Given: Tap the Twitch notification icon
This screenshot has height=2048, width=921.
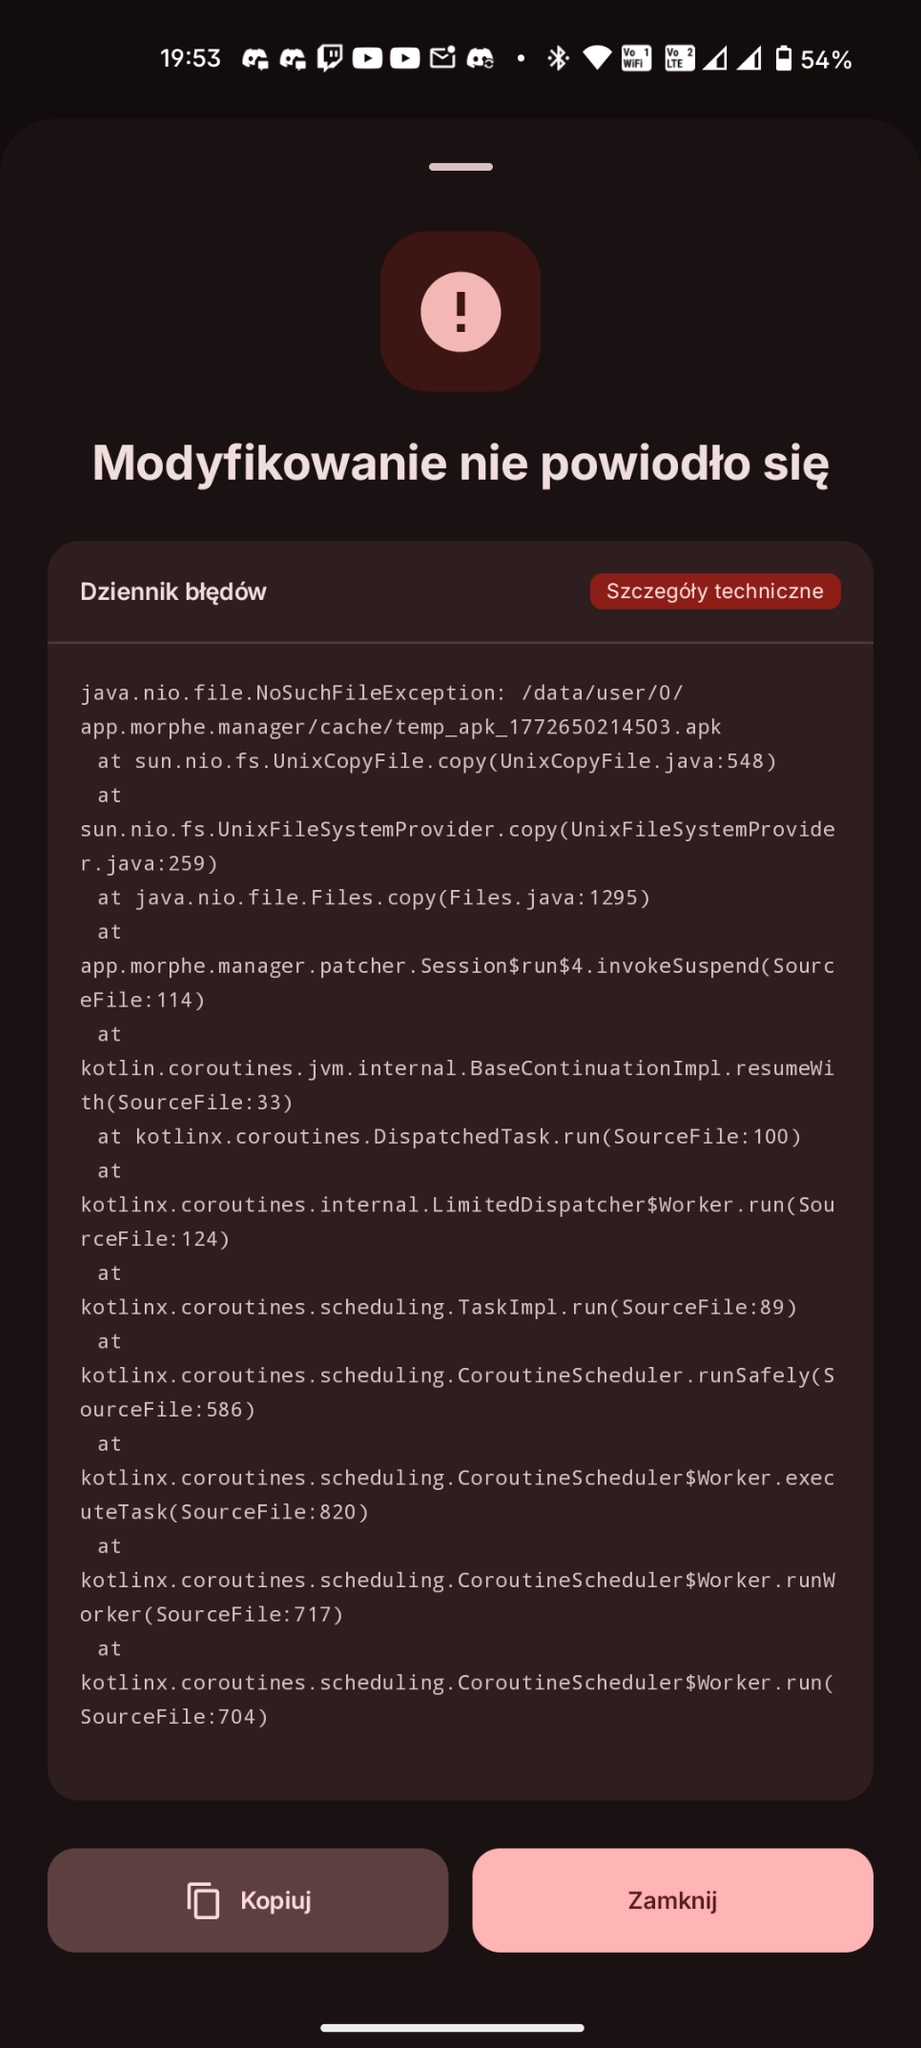Looking at the screenshot, I should tap(330, 59).
